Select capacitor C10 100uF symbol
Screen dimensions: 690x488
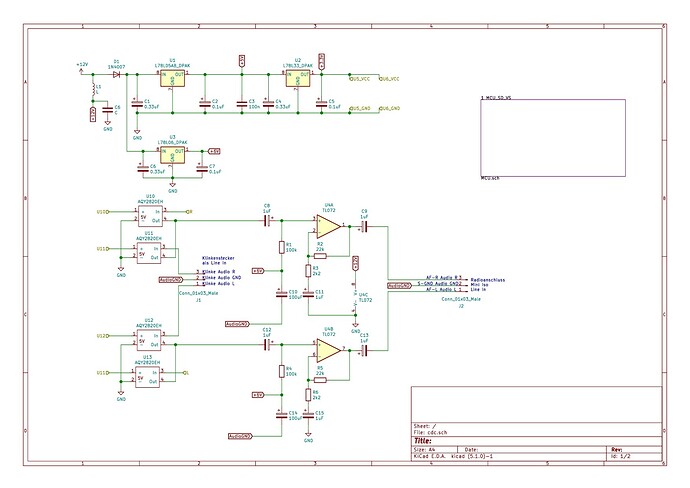coord(282,294)
